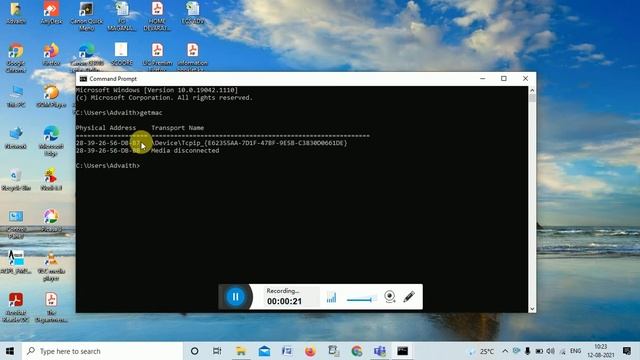Image resolution: width=640 pixels, height=360 pixels.
Task: Open Google Chrome desktop shortcut
Action: tap(16, 58)
